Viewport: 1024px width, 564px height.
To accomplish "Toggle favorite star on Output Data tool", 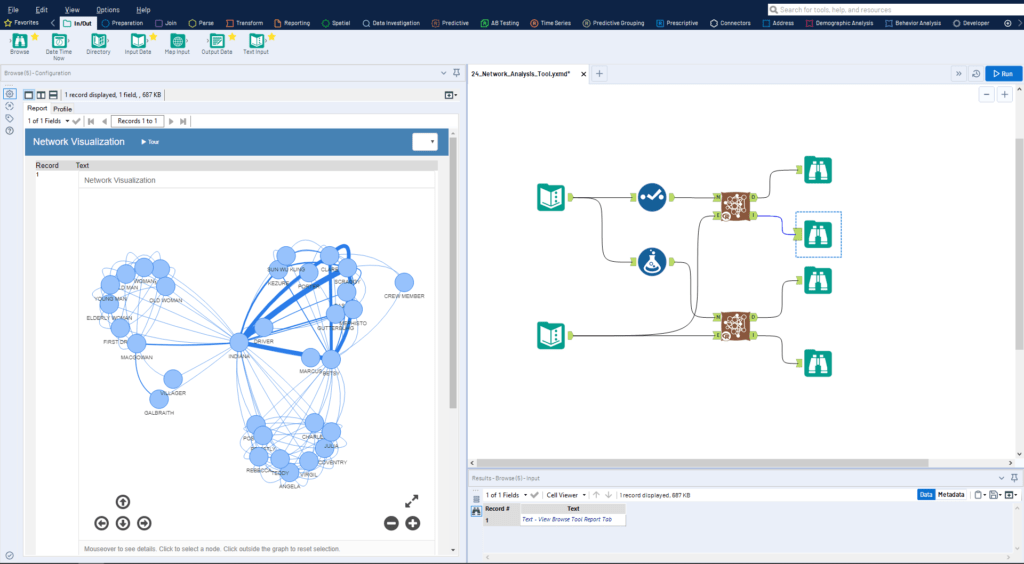I will pos(233,36).
